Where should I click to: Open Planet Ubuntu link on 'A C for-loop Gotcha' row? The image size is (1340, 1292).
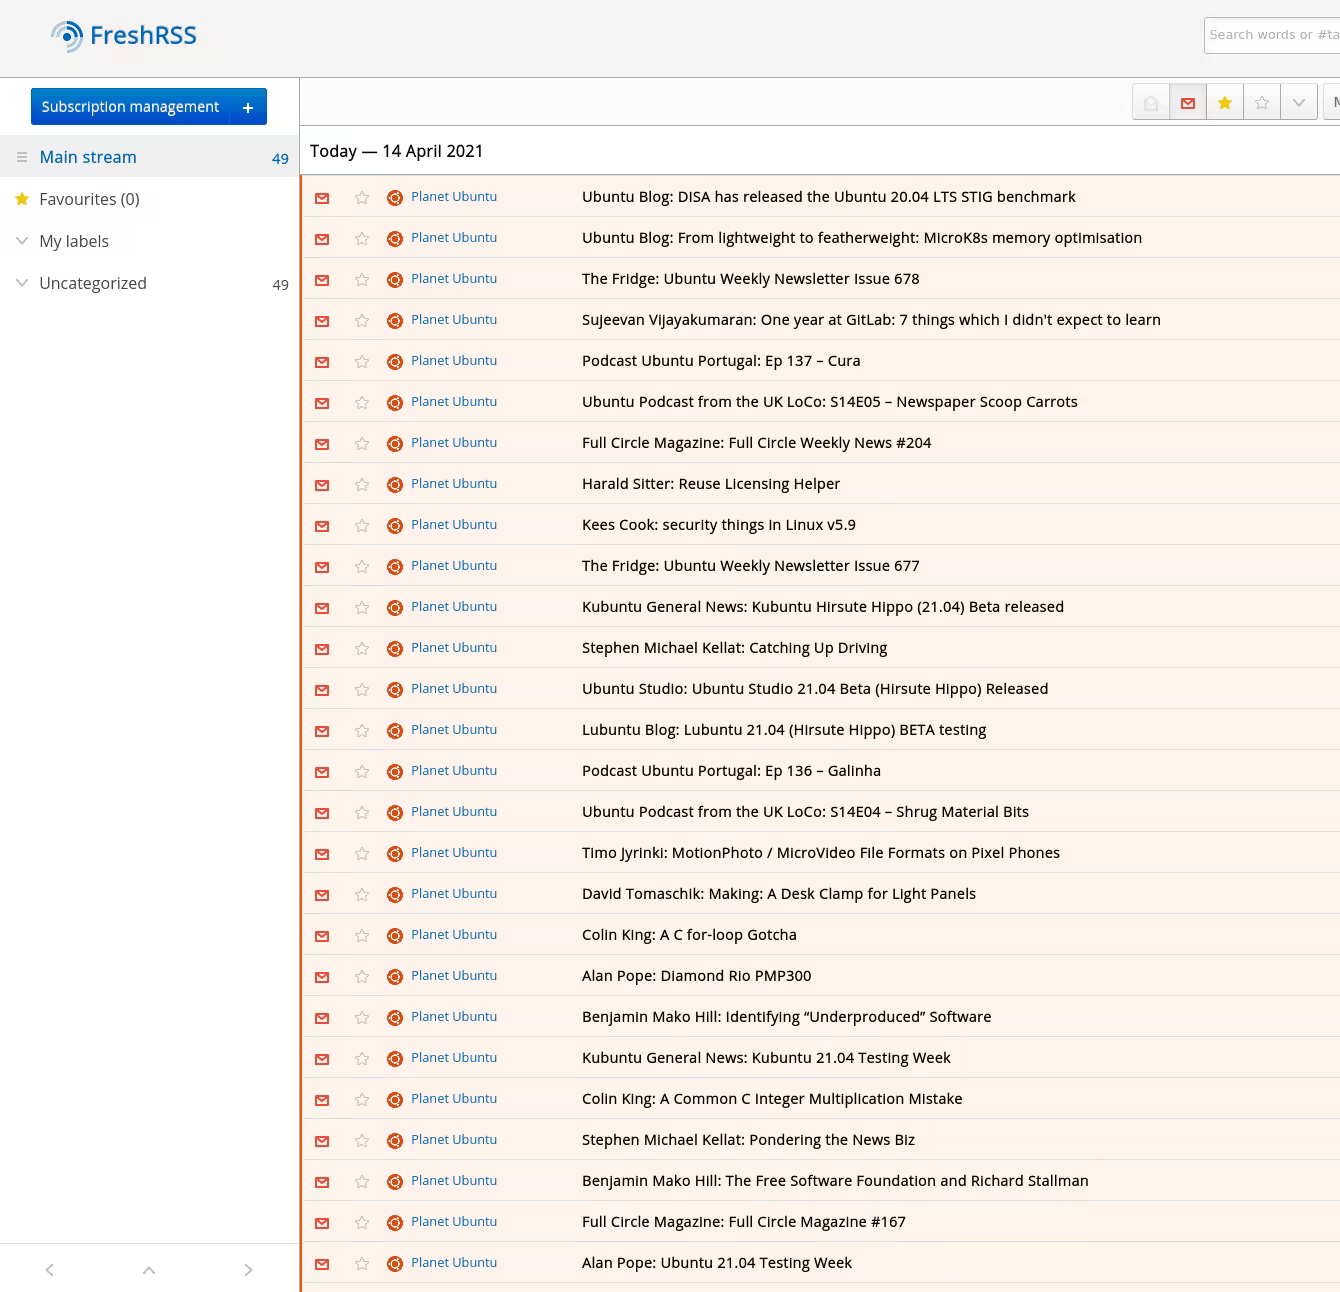454,934
